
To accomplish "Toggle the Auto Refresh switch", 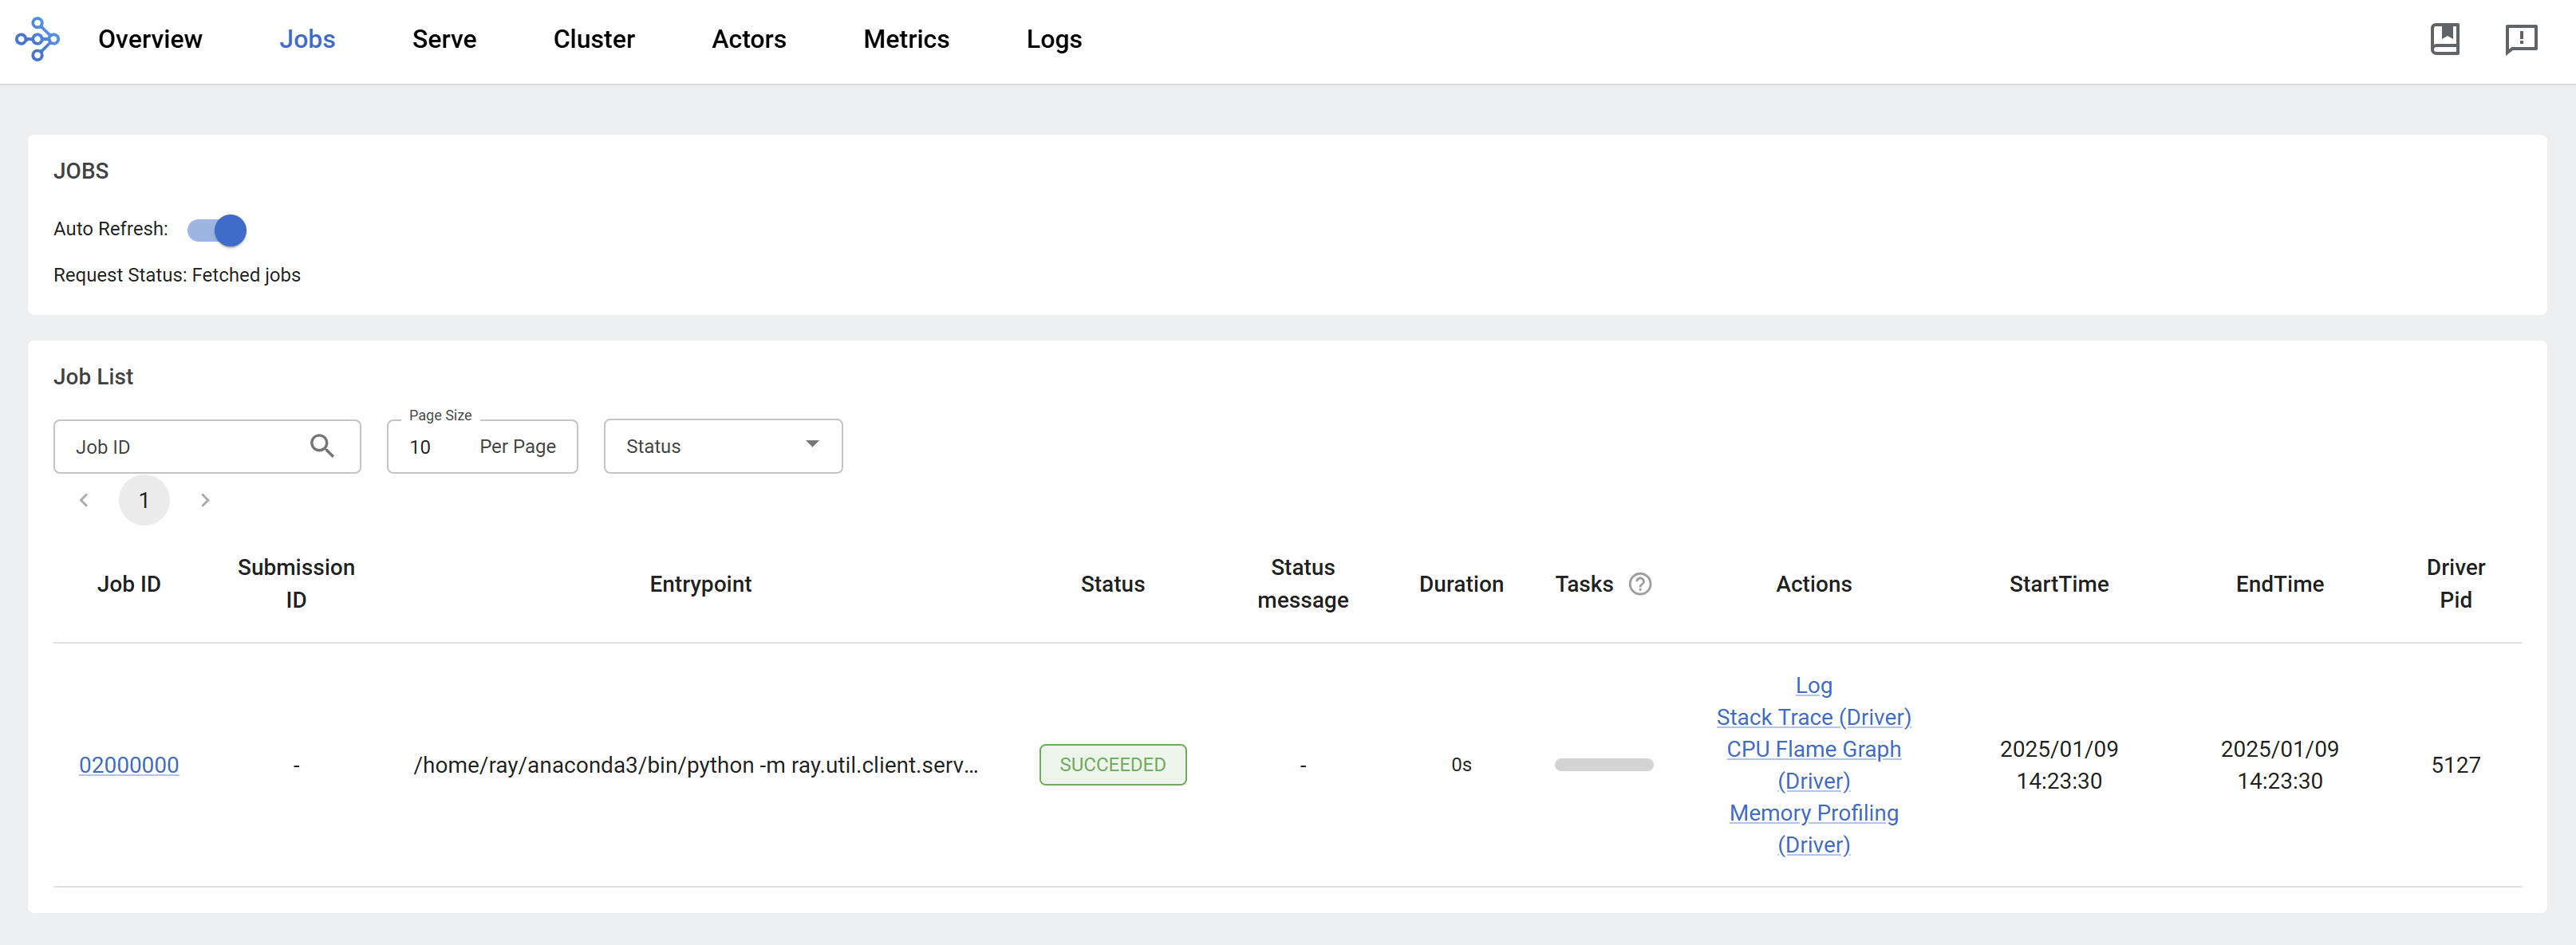I will (217, 230).
